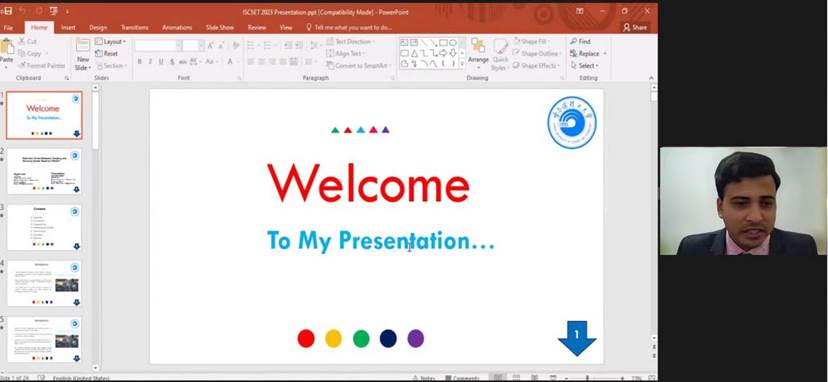Toggle Underline formatting
The height and width of the screenshot is (382, 828).
(161, 62)
